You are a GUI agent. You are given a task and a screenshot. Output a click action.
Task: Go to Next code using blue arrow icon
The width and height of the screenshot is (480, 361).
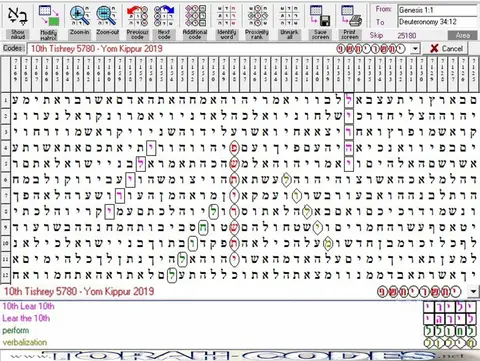(x=164, y=16)
